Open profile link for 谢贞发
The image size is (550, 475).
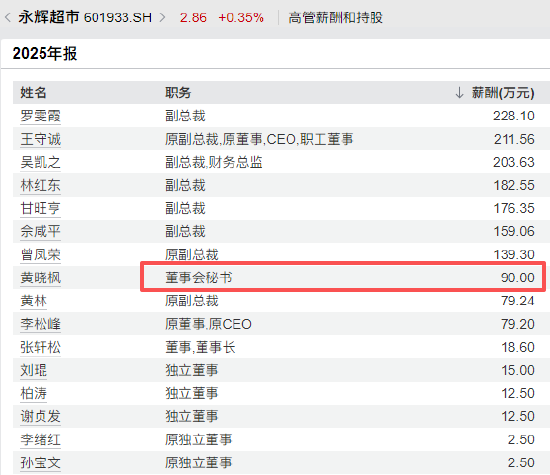click(40, 416)
